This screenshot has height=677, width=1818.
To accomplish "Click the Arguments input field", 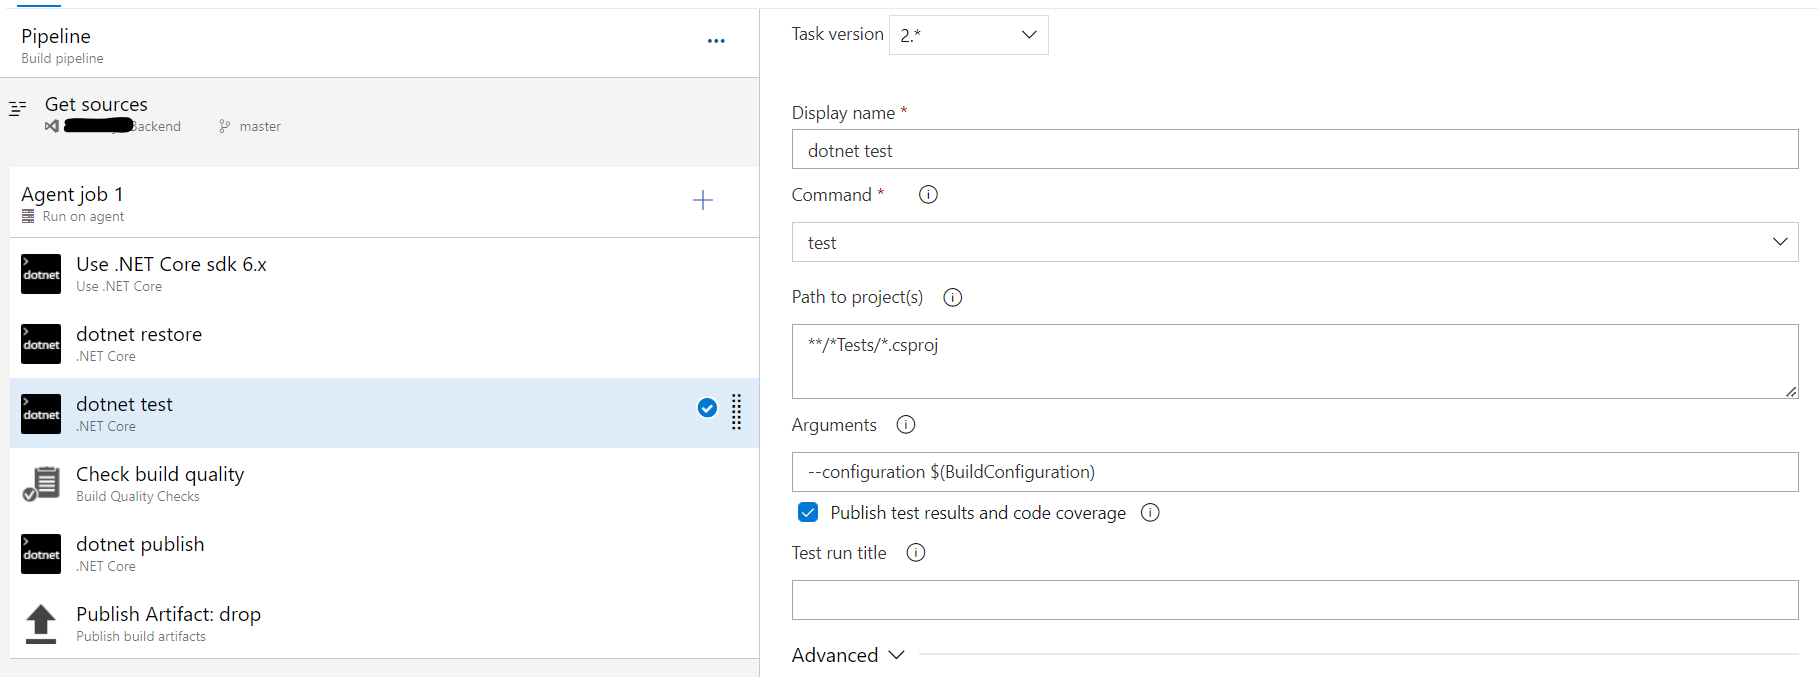I will [x=1295, y=472].
